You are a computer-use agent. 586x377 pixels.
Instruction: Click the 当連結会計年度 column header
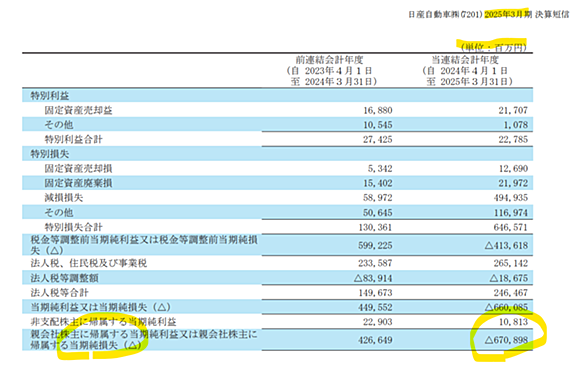[465, 60]
